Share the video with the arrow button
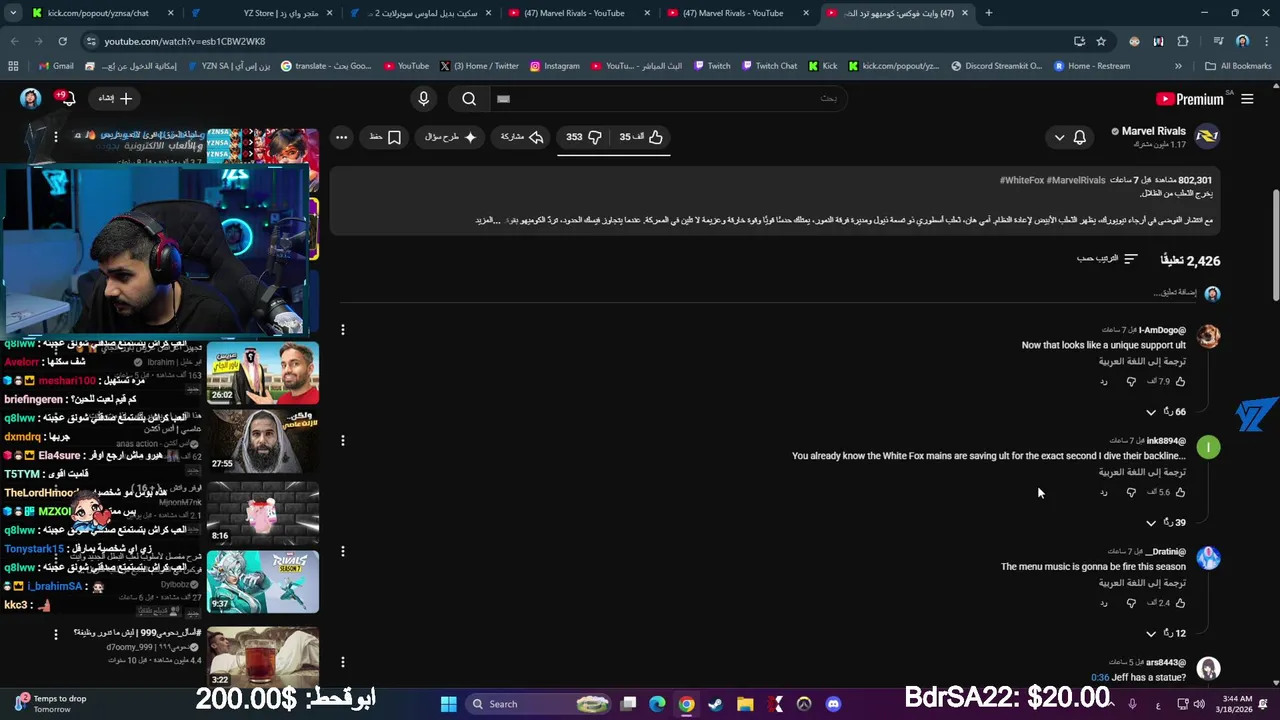 pos(521,137)
